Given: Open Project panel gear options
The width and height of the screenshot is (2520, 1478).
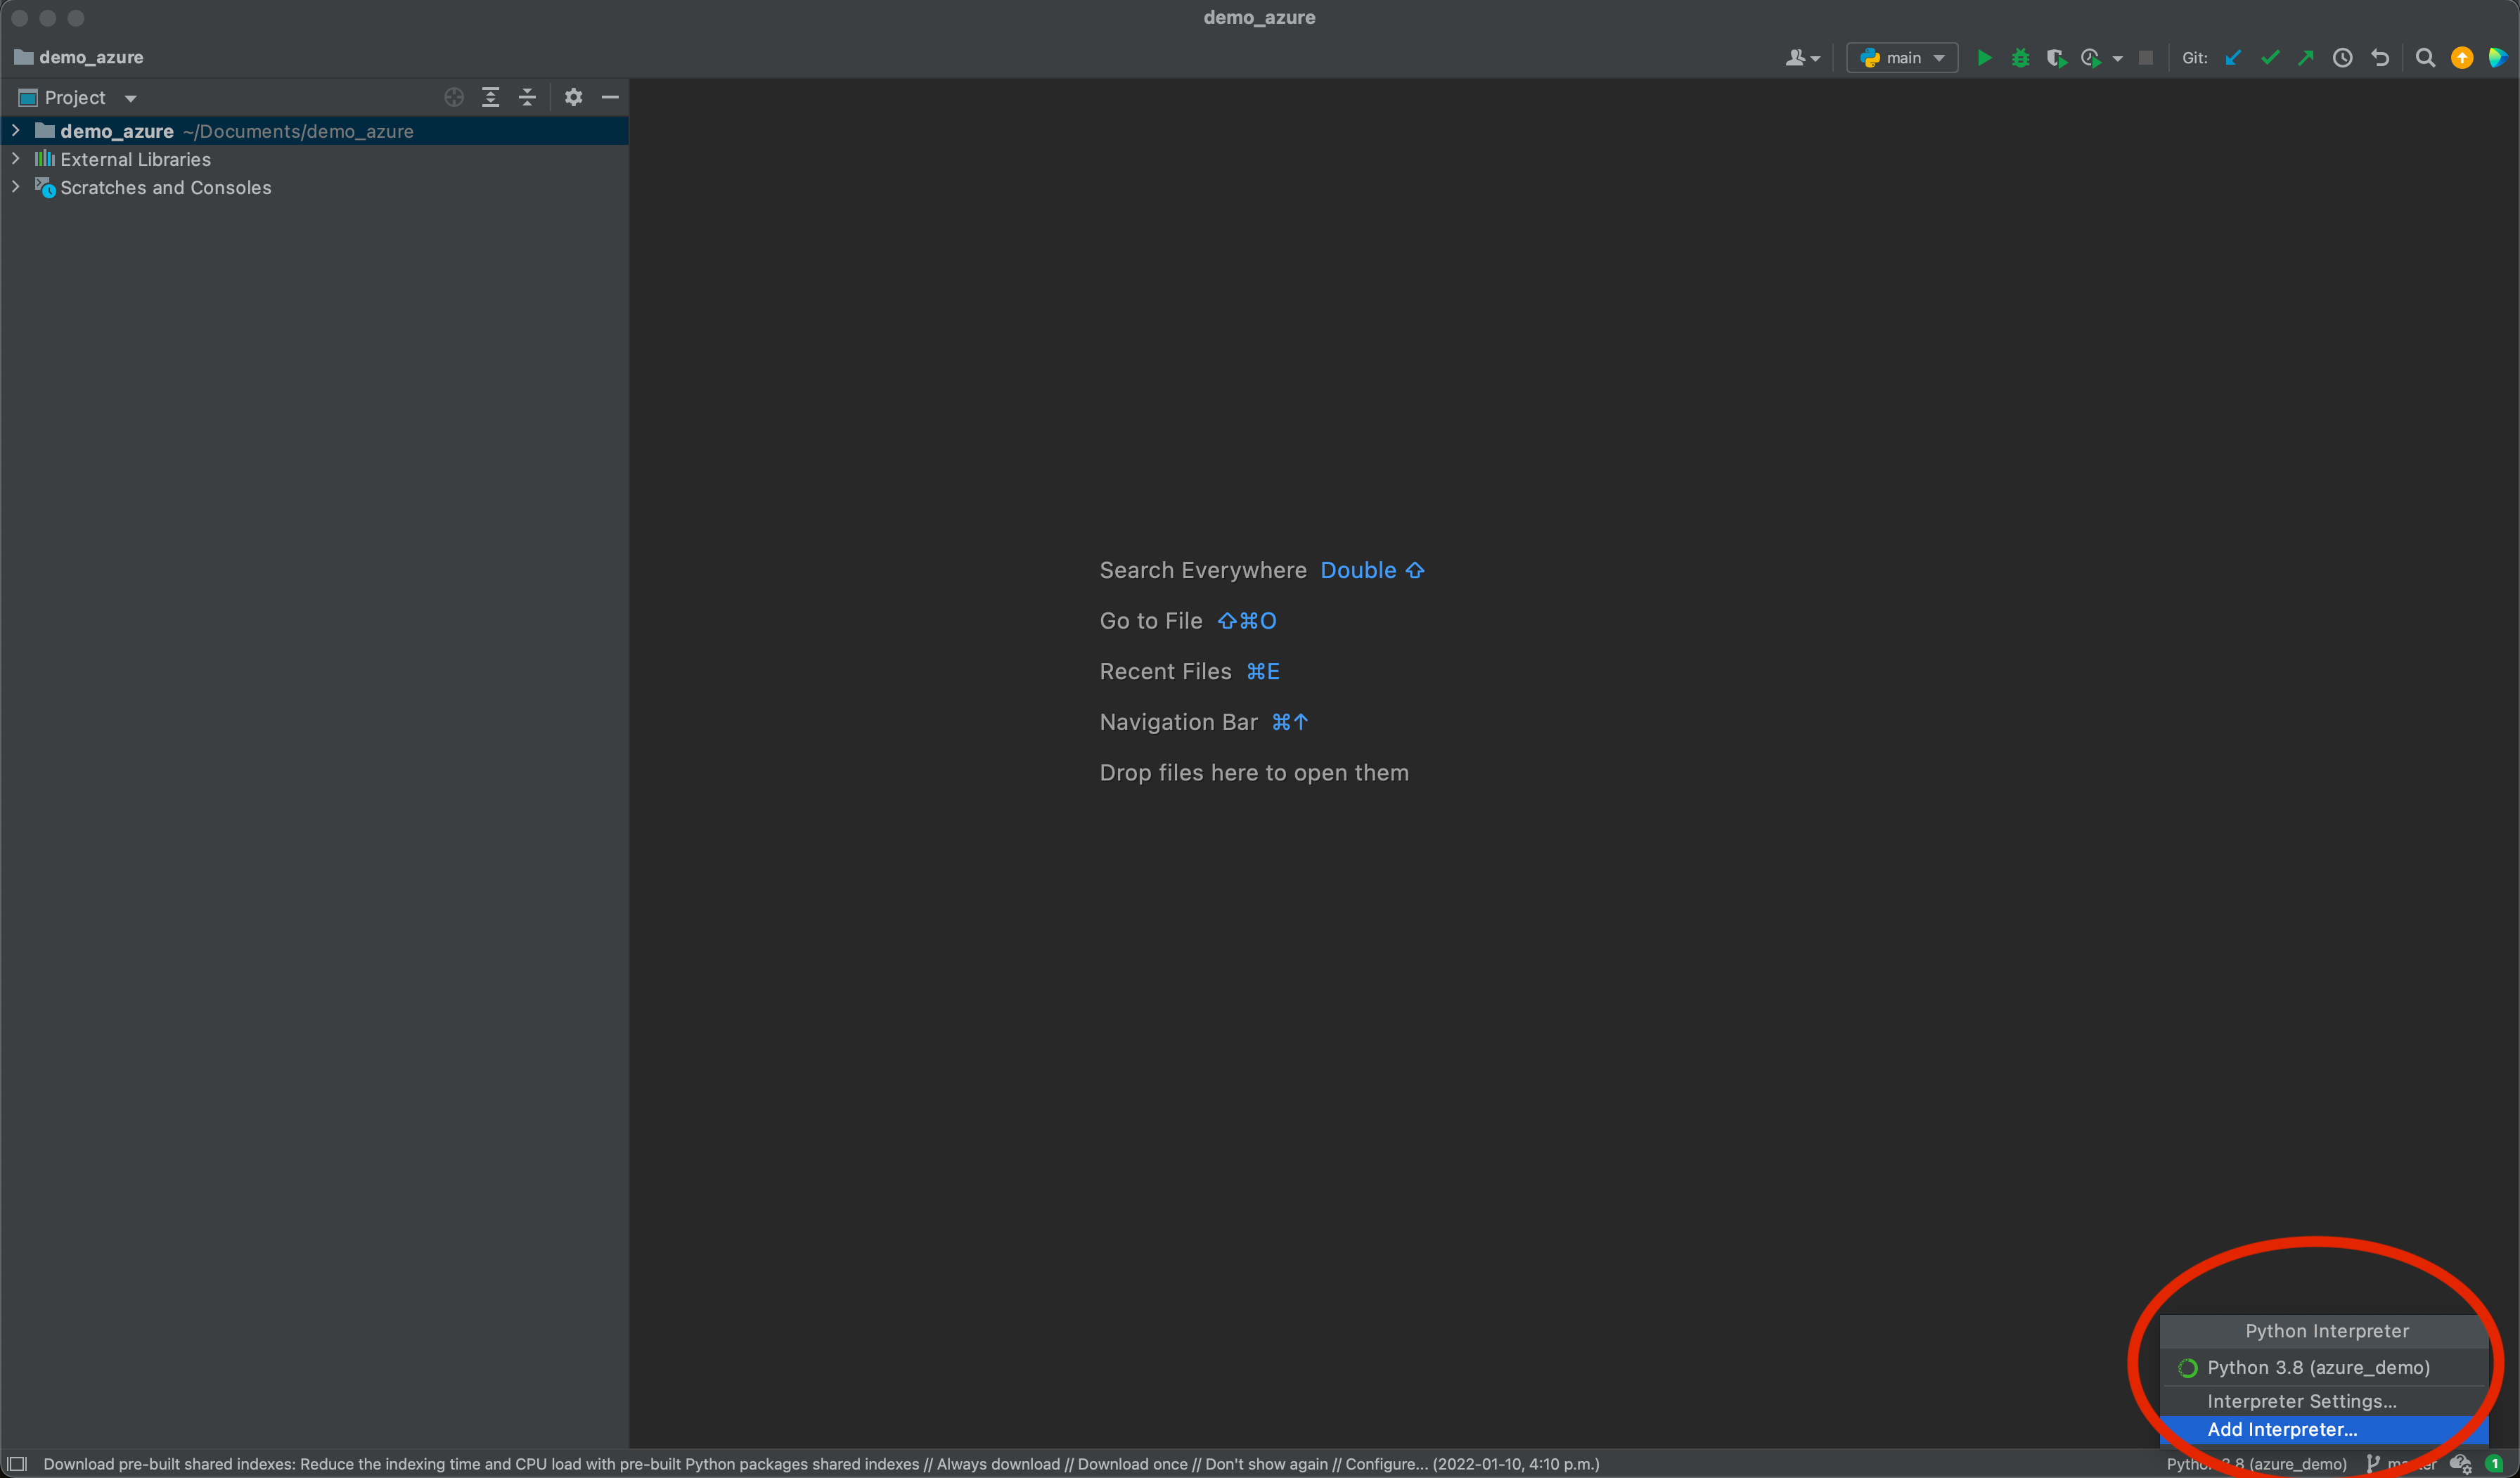Looking at the screenshot, I should pyautogui.click(x=573, y=97).
